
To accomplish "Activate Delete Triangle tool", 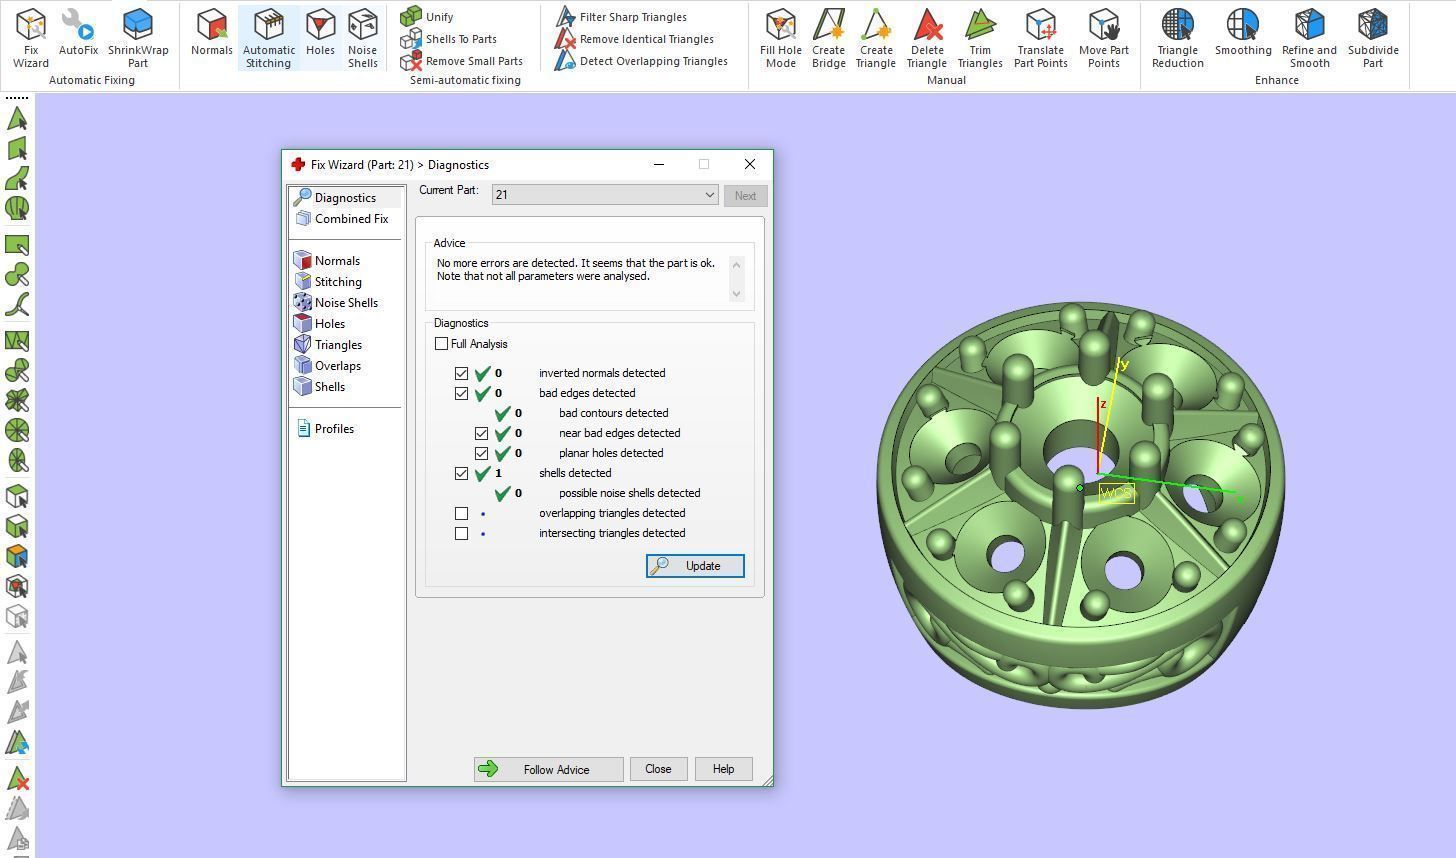I will click(927, 38).
